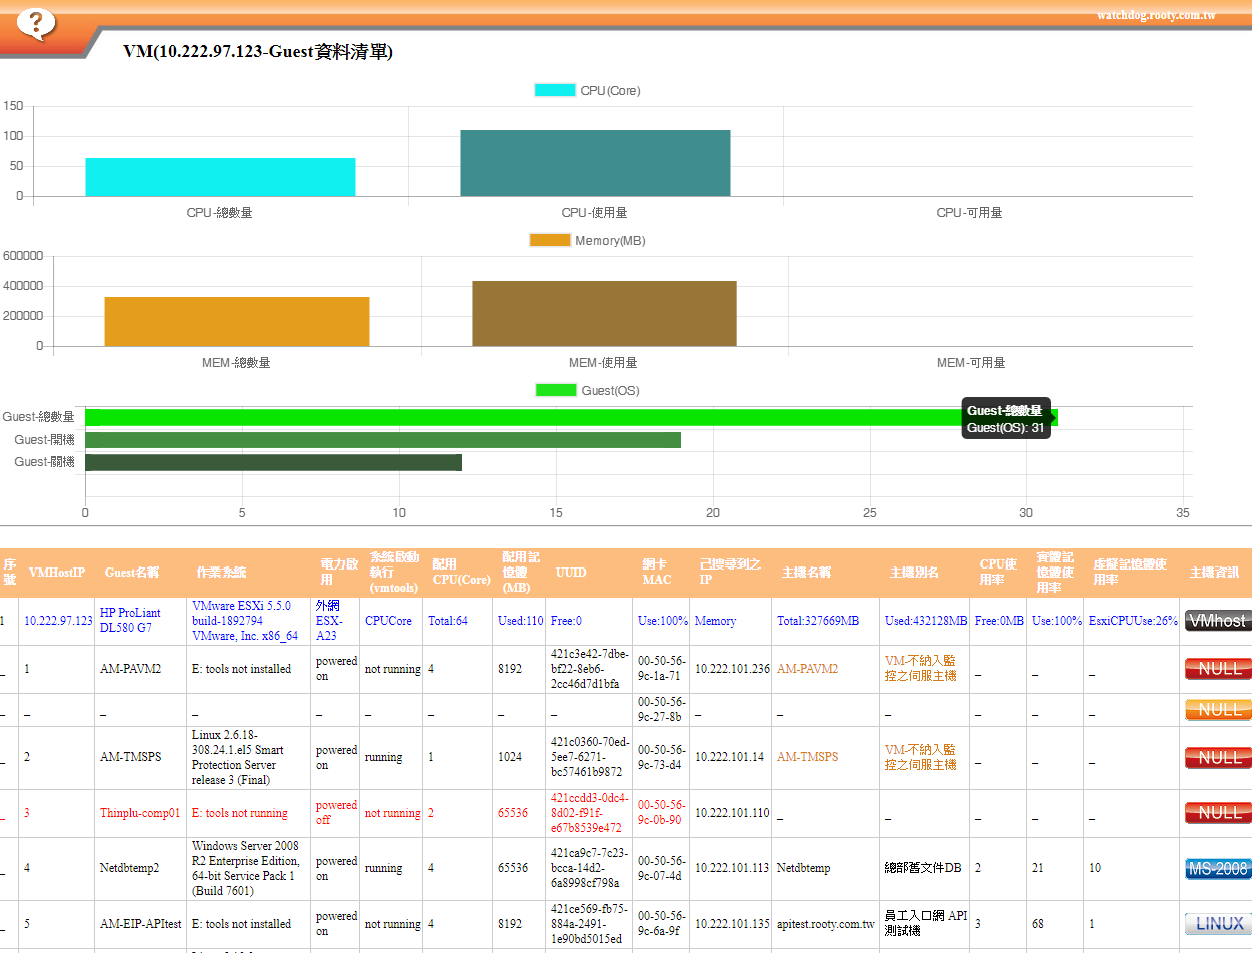Screen dimensions: 1252x953
Task: Toggle the Memory(MB) legend series
Action: [x=587, y=241]
